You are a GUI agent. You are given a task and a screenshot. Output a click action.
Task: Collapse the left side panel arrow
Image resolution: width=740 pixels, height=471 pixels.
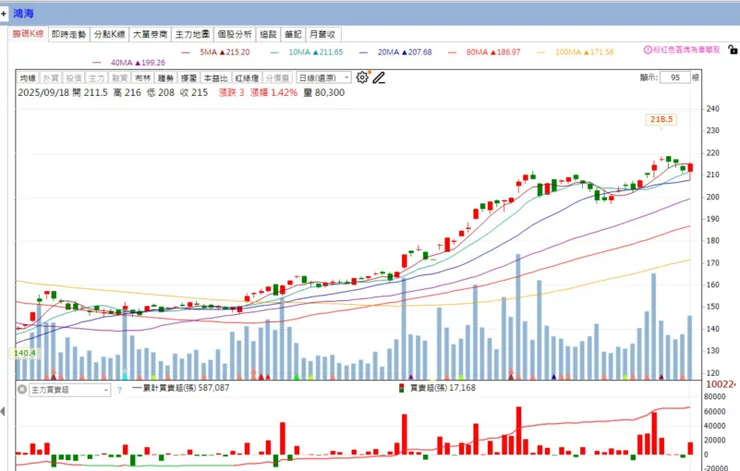[x=3, y=411]
